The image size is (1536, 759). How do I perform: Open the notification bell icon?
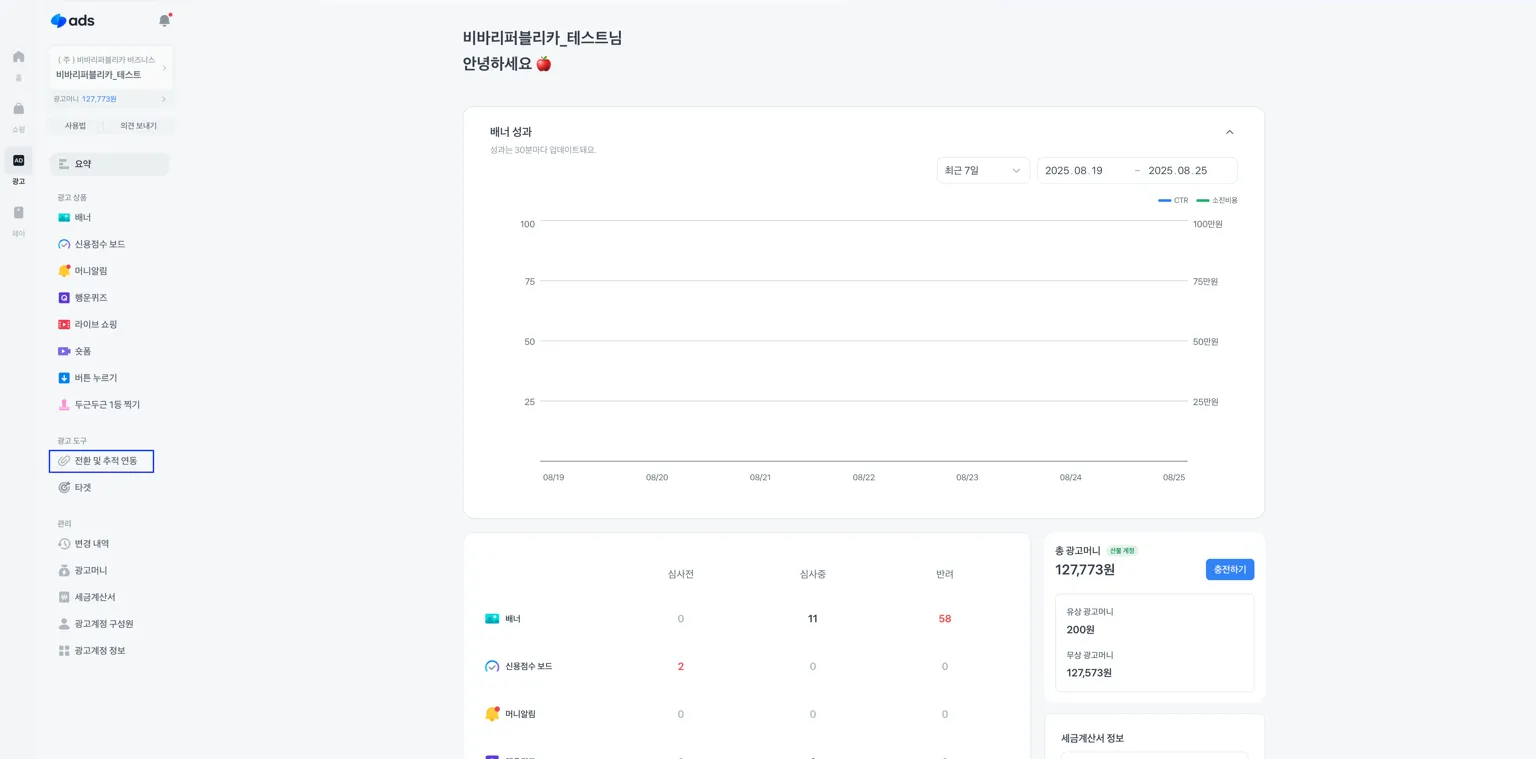pos(164,20)
